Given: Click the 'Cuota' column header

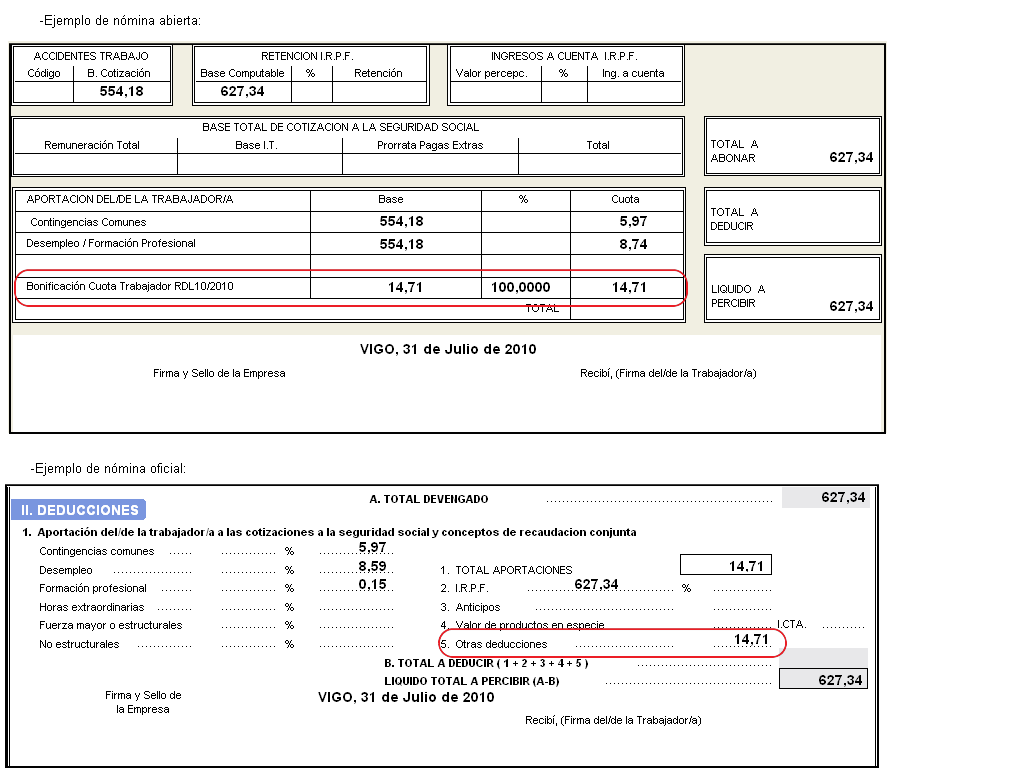Looking at the screenshot, I should (x=625, y=199).
